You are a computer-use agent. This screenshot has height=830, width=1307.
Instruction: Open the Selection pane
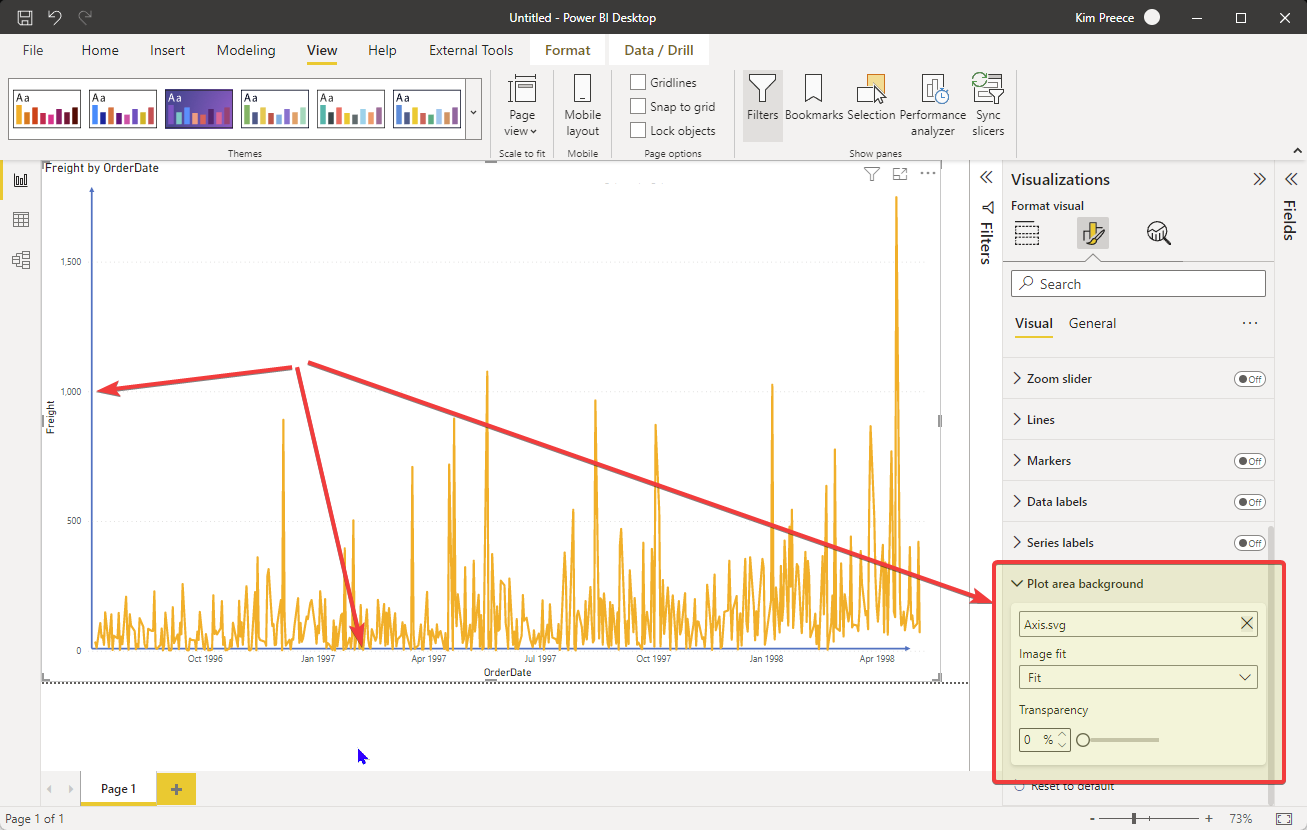point(871,98)
